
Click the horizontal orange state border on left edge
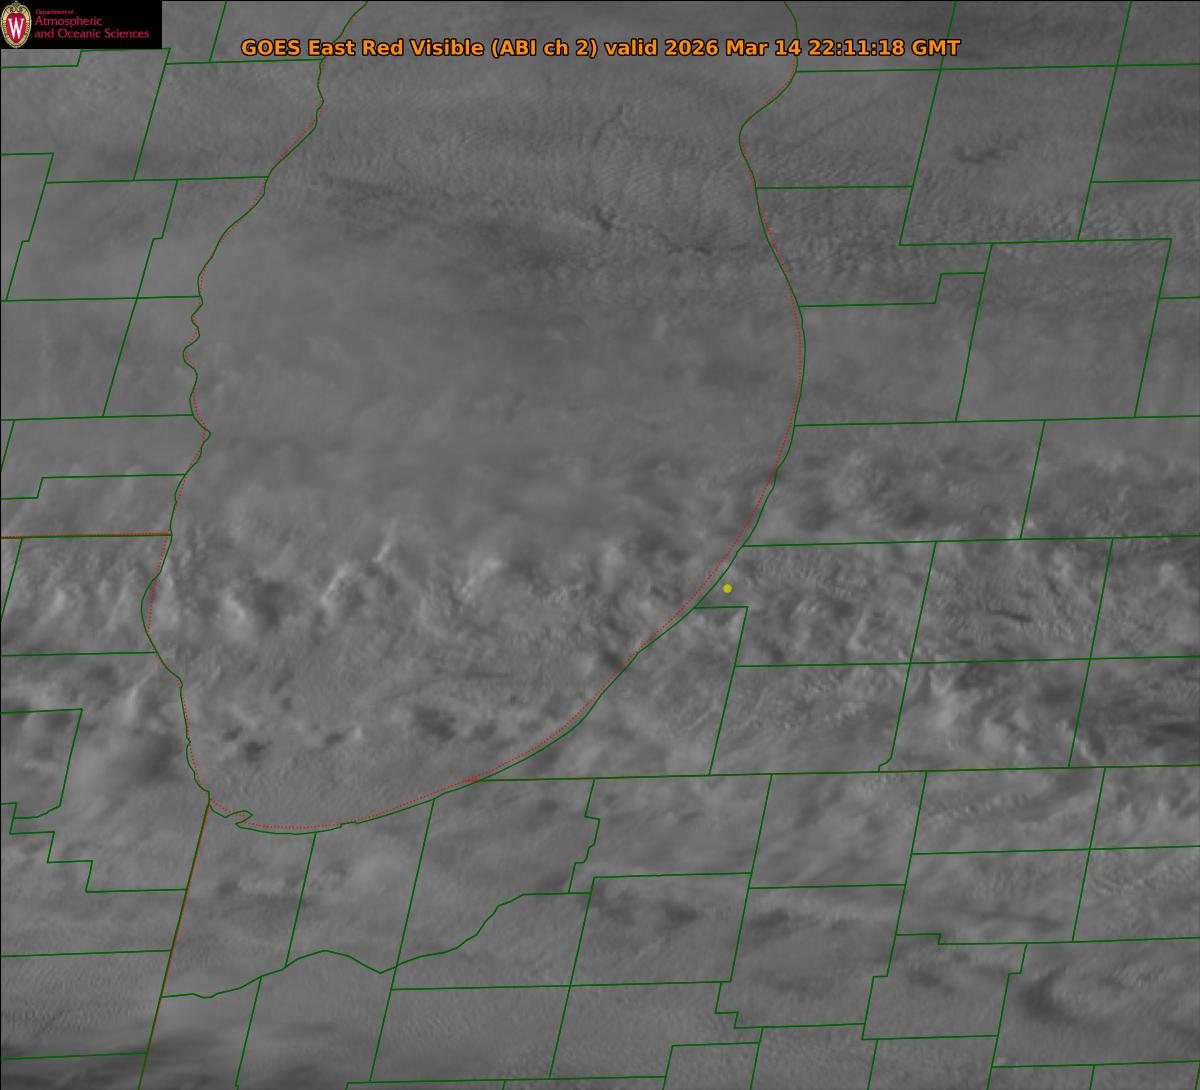click(x=85, y=536)
